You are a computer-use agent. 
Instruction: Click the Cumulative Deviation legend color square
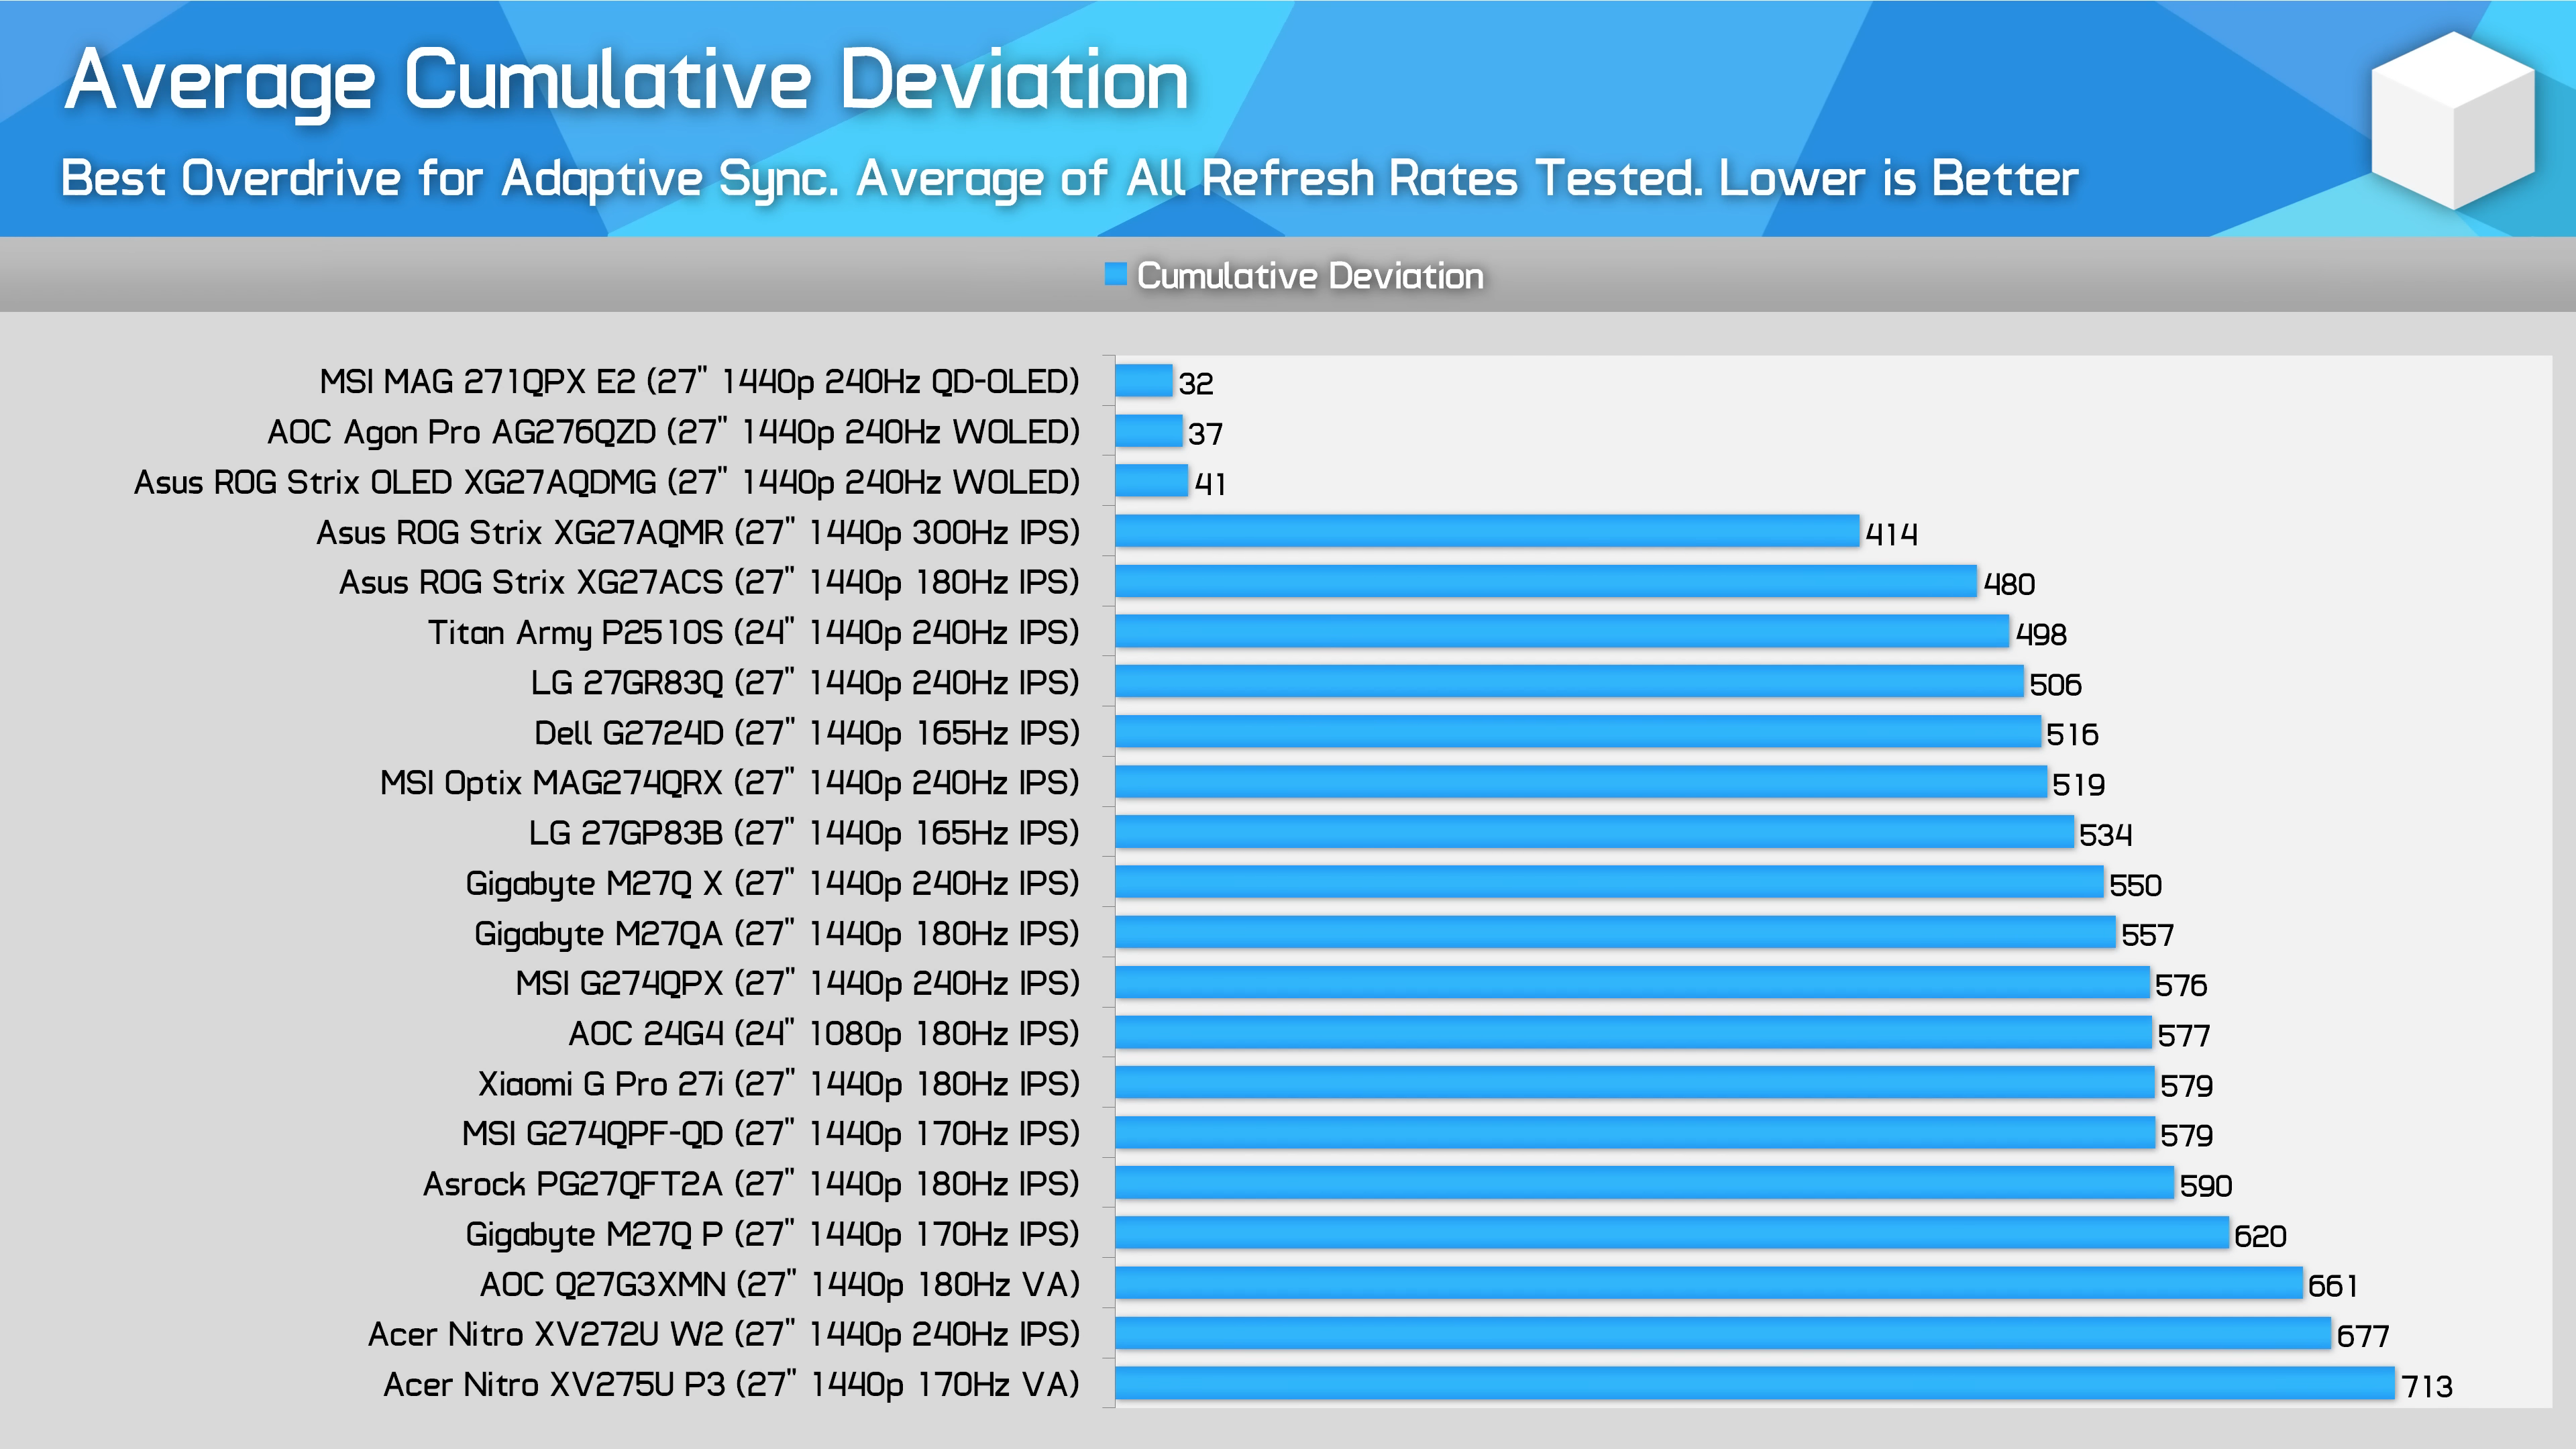(x=1116, y=273)
